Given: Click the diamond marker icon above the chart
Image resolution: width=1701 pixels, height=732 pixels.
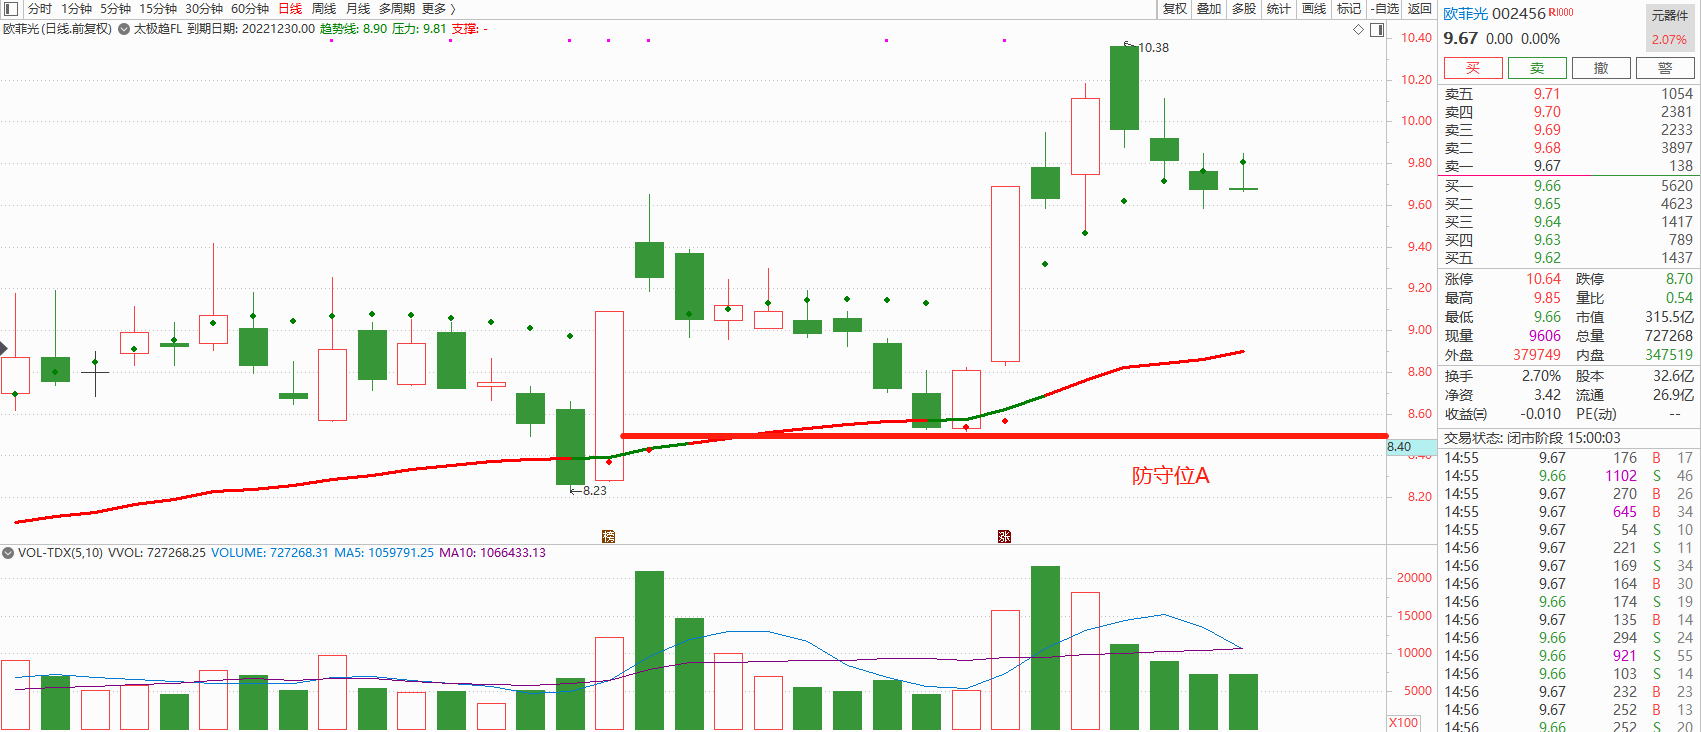Looking at the screenshot, I should [1359, 30].
